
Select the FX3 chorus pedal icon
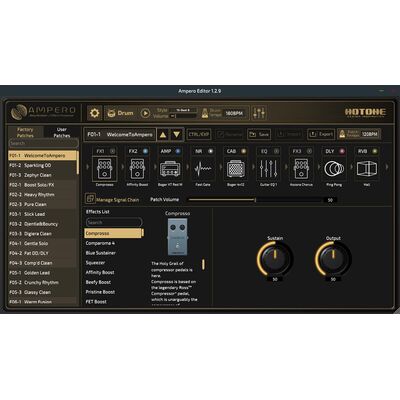[301, 169]
